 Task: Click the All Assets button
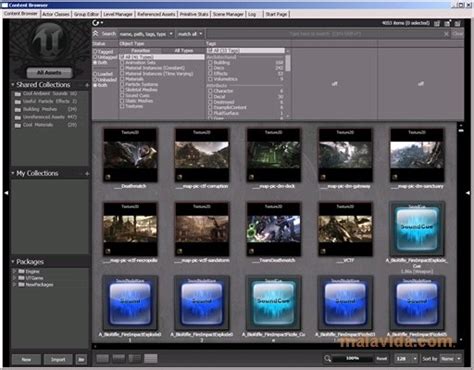click(49, 72)
